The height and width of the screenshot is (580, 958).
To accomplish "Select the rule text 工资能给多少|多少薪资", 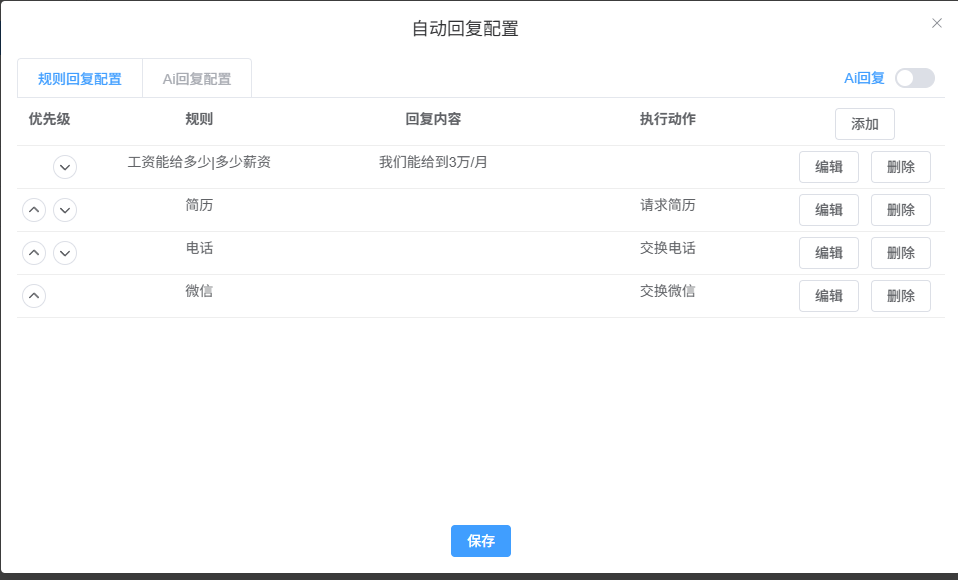I will coord(199,162).
